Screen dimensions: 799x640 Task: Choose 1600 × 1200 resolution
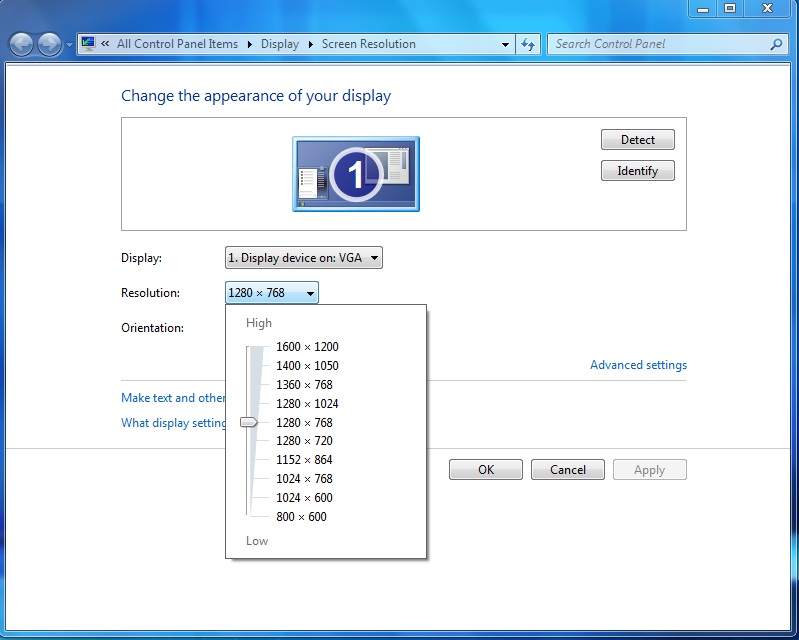[x=307, y=347]
